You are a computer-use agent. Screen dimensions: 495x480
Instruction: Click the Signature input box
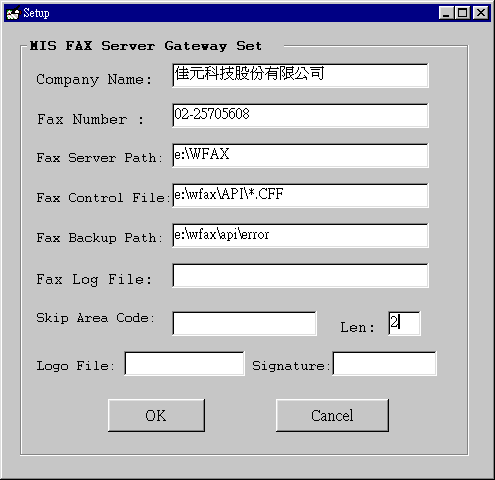click(384, 363)
